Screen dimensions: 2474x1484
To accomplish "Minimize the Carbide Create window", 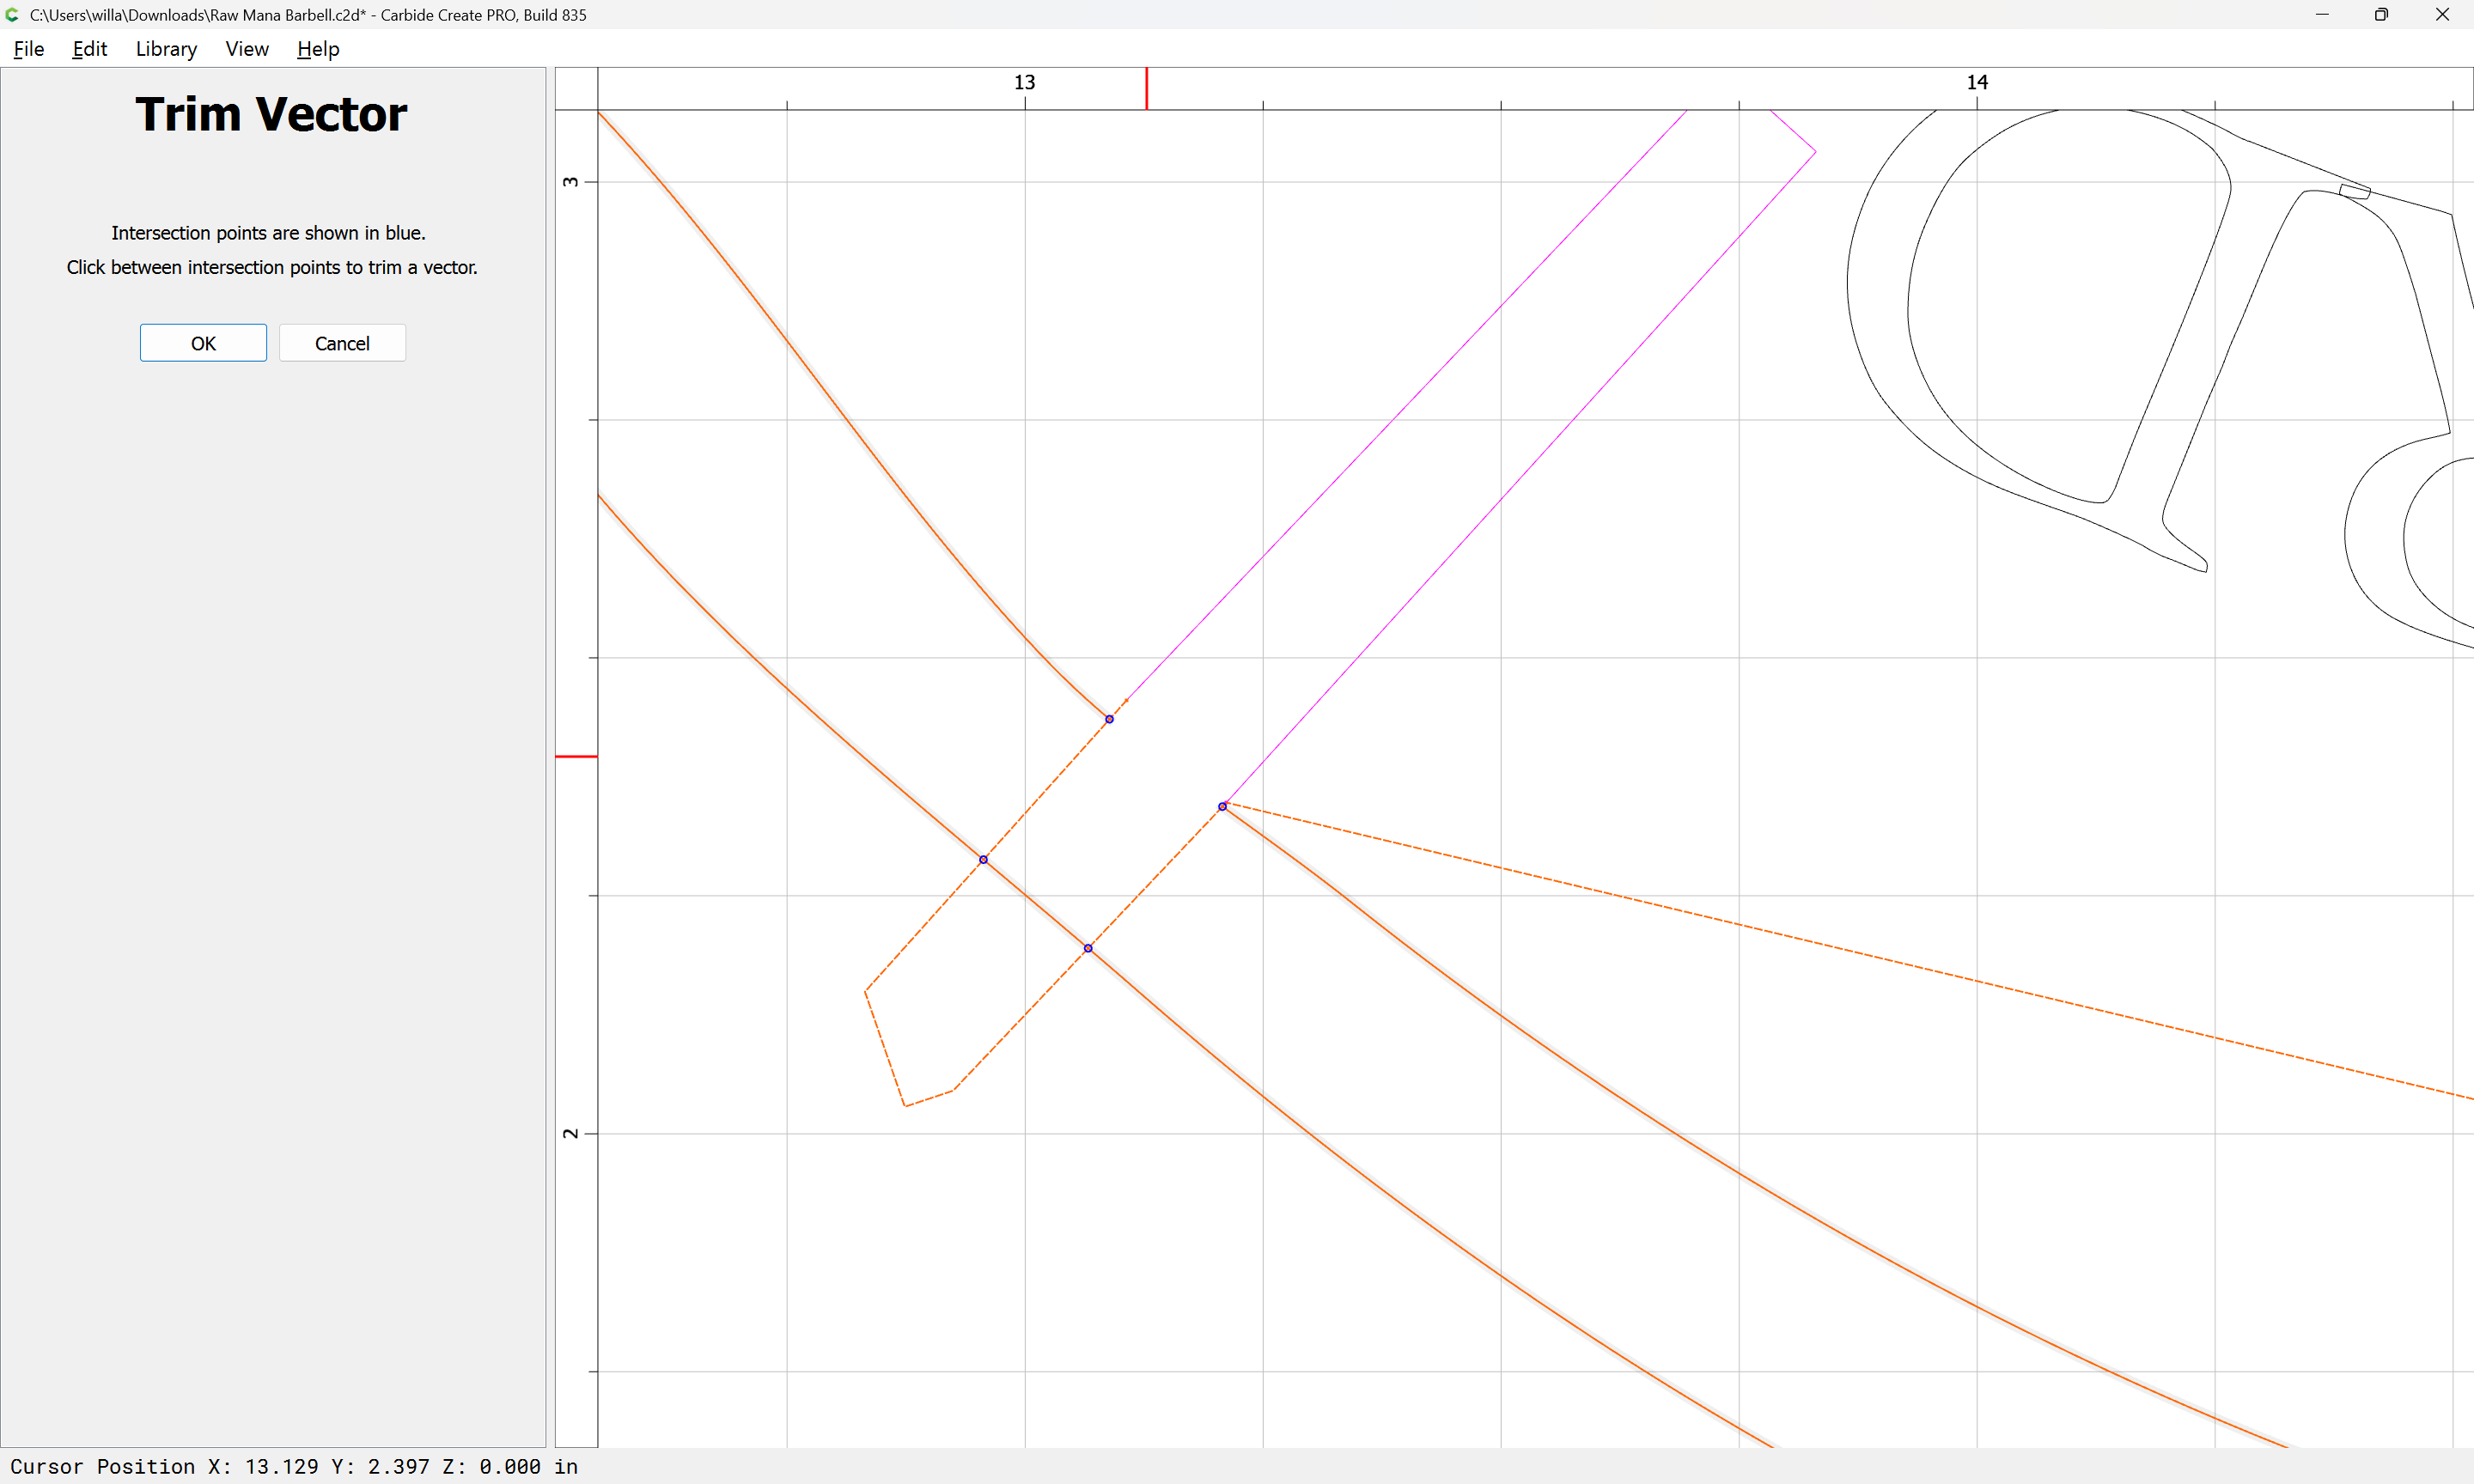I will click(2322, 15).
